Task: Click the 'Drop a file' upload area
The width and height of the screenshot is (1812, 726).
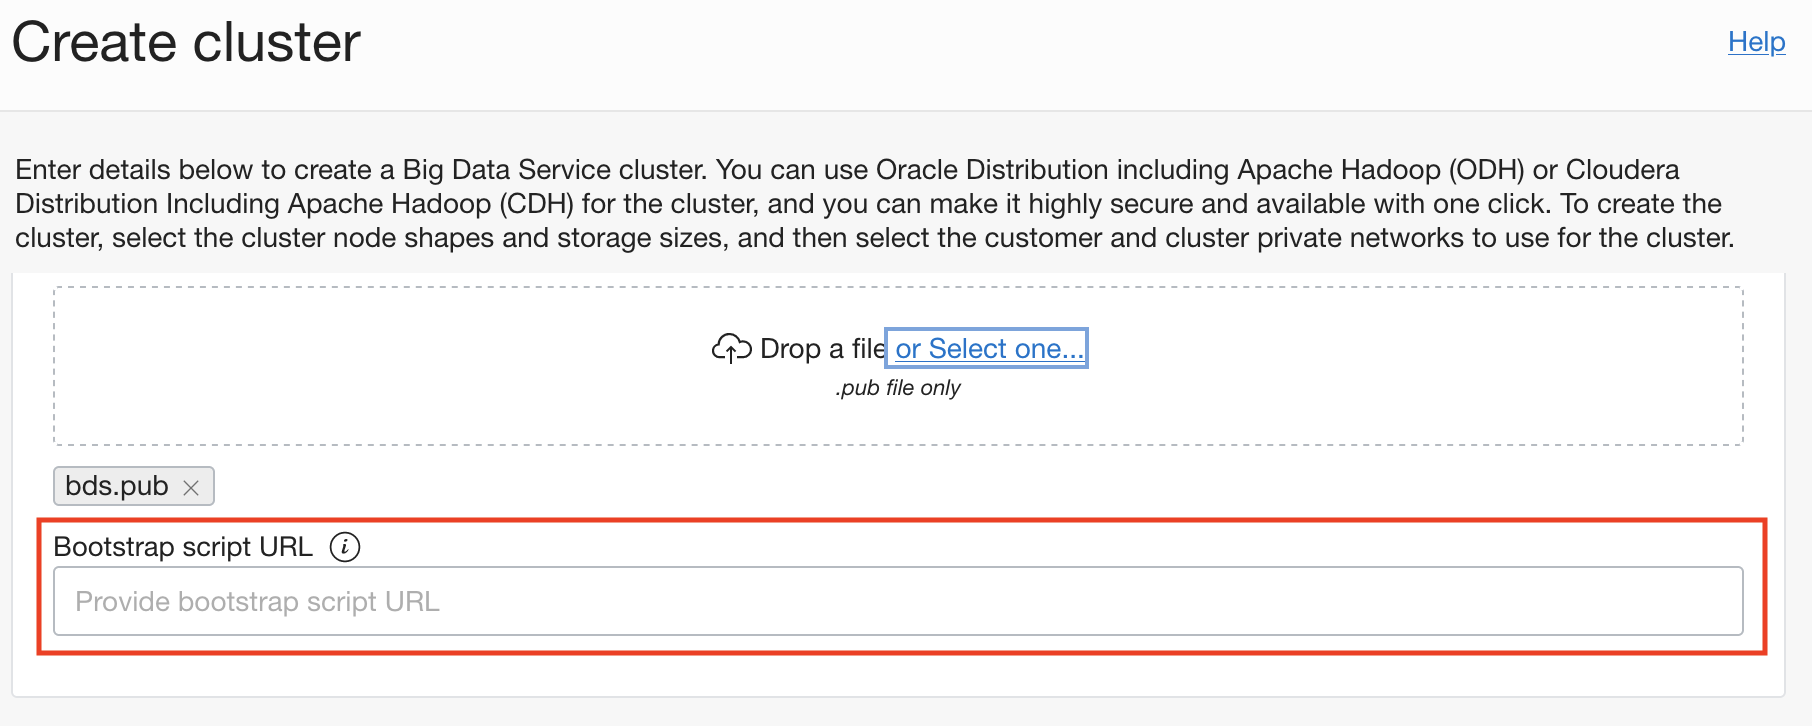Action: pos(820,348)
